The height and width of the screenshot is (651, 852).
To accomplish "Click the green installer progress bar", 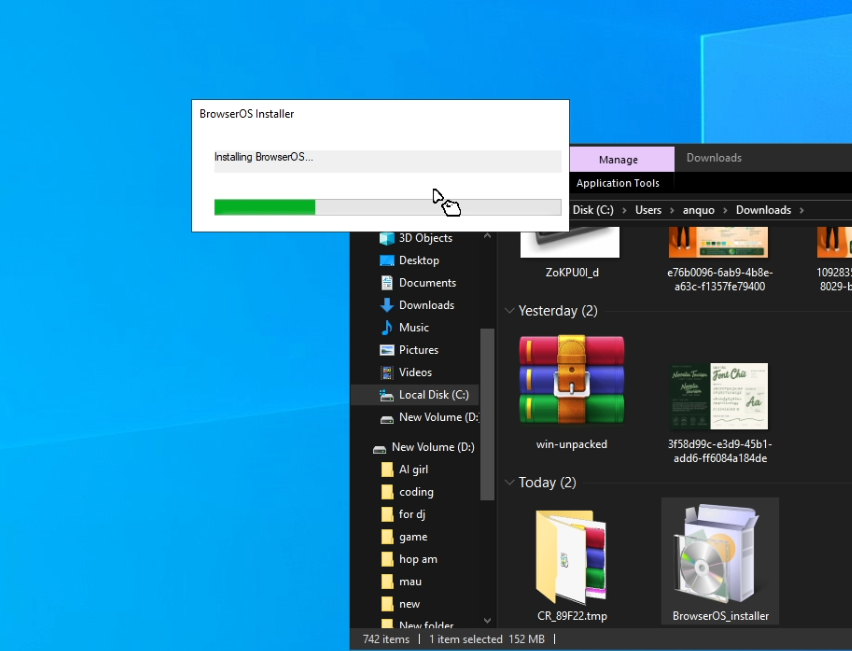I will (x=387, y=207).
